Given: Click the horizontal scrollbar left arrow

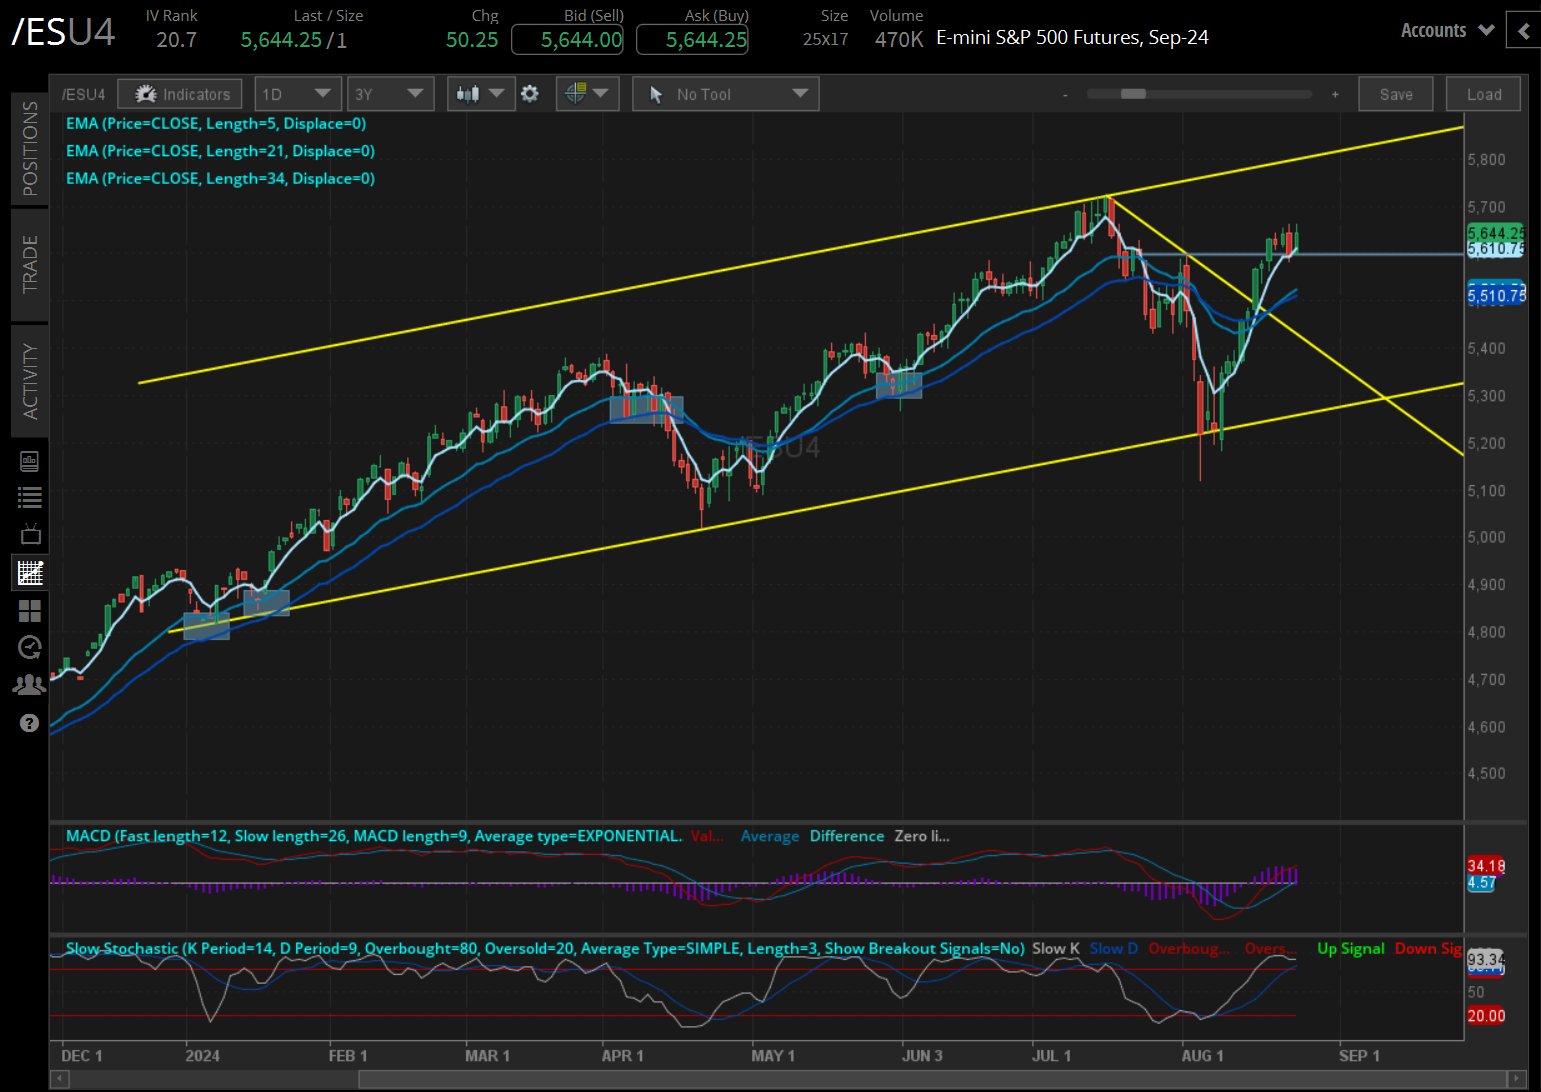Looking at the screenshot, I should click(x=59, y=1079).
